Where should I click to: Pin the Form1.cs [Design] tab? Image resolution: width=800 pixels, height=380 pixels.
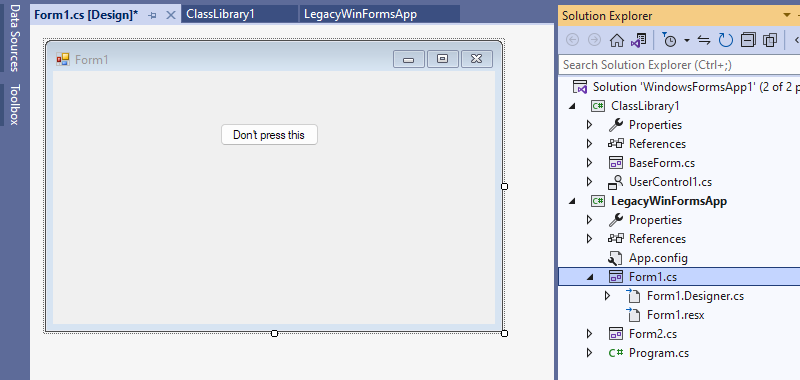pyautogui.click(x=152, y=15)
